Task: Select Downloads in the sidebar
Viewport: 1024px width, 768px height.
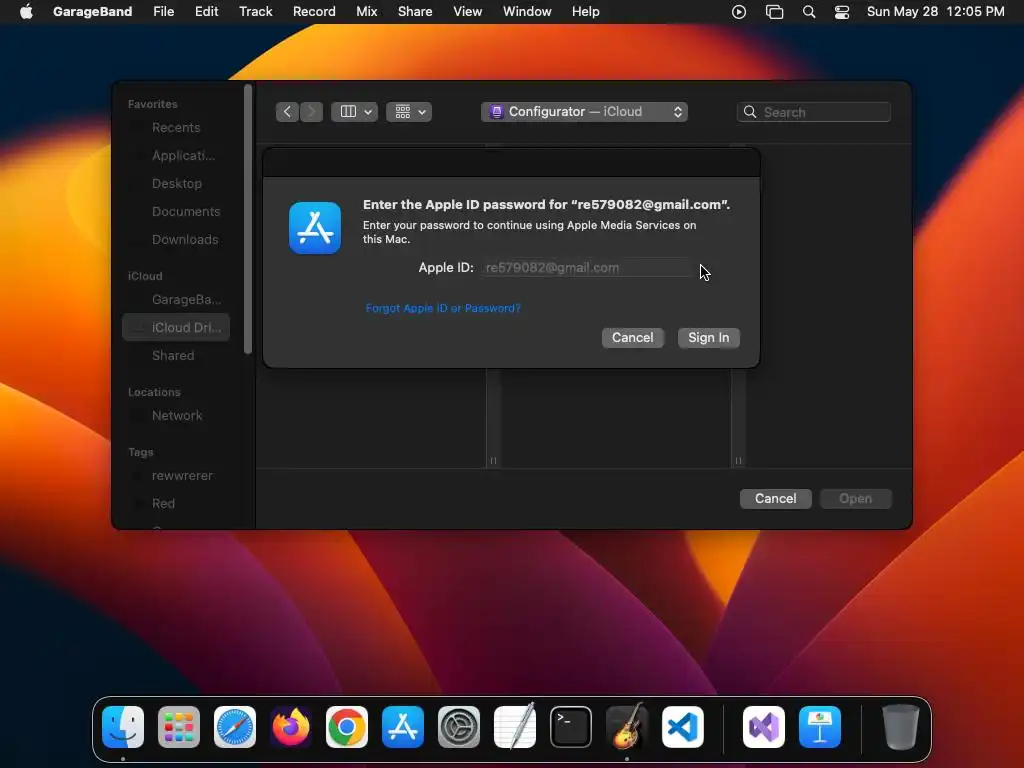Action: click(176, 240)
